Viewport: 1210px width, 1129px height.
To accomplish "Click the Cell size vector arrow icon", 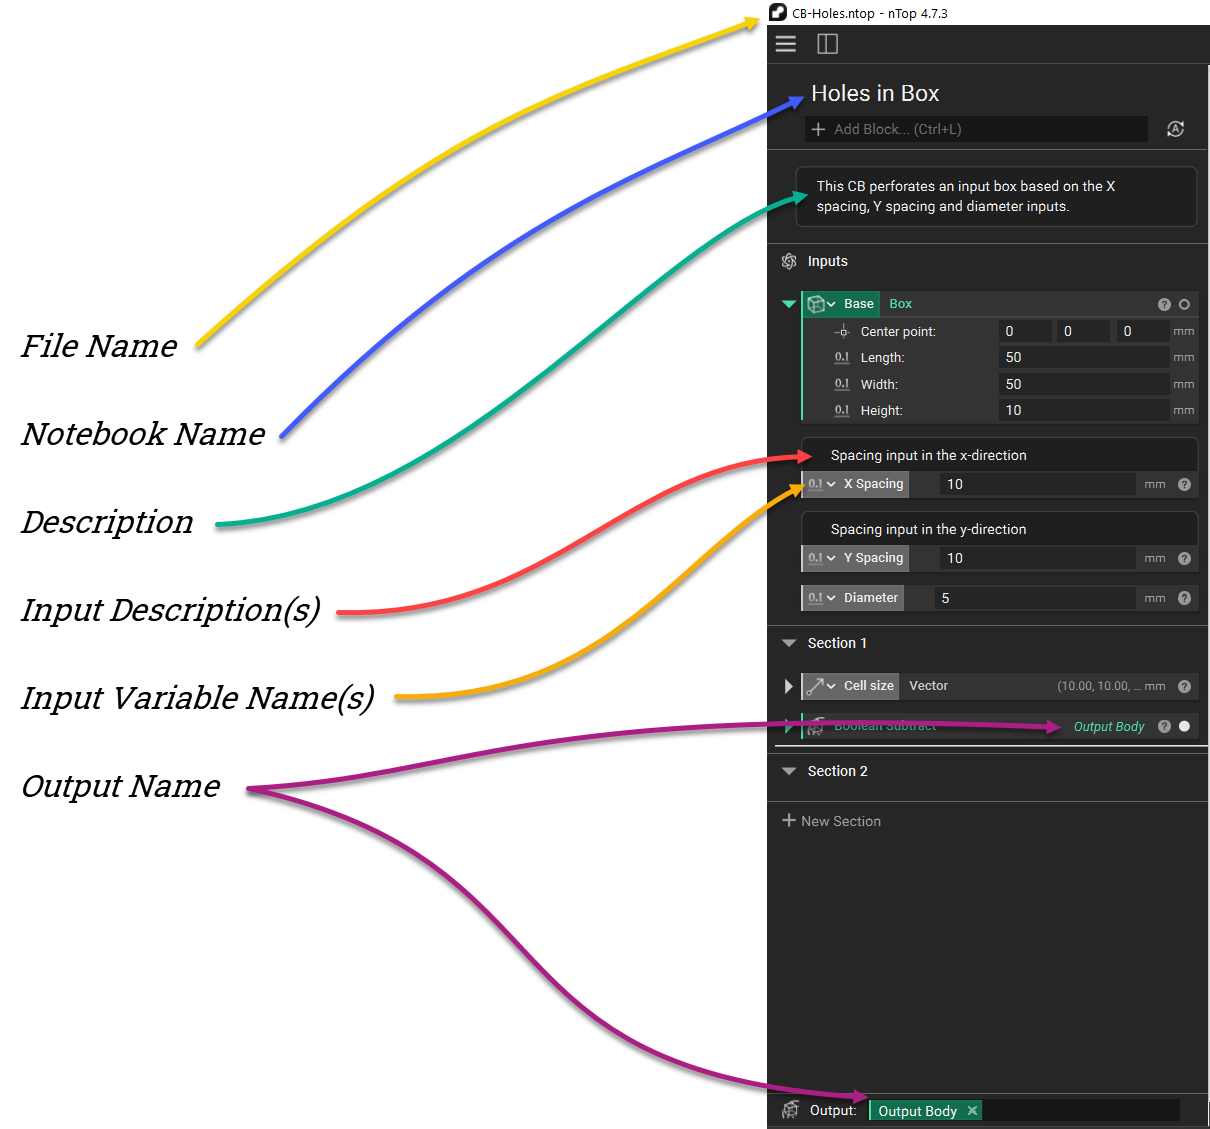I will [818, 686].
